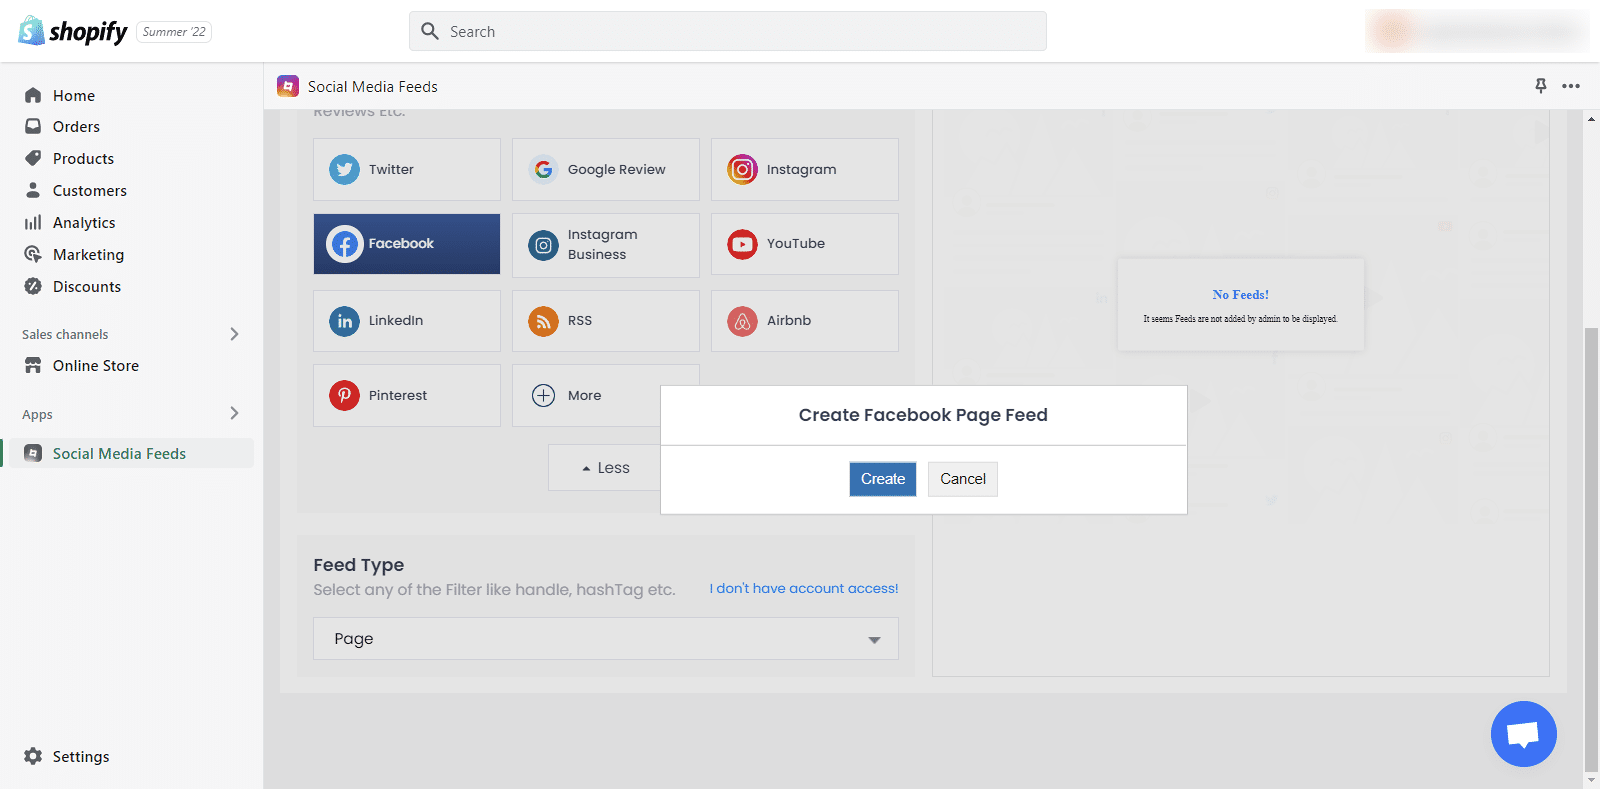The width and height of the screenshot is (1600, 789).
Task: Select the Twitter feed source
Action: (x=407, y=169)
